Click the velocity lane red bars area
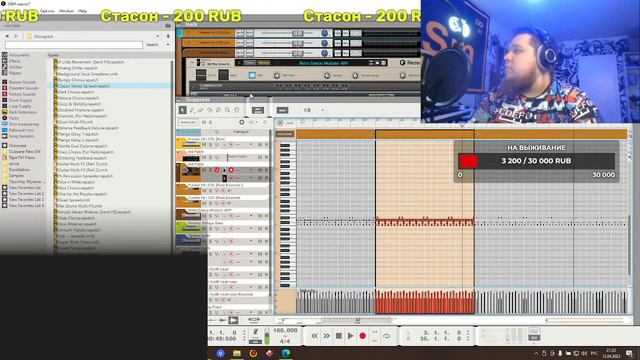Viewport: 640px width, 360px height. point(424,302)
